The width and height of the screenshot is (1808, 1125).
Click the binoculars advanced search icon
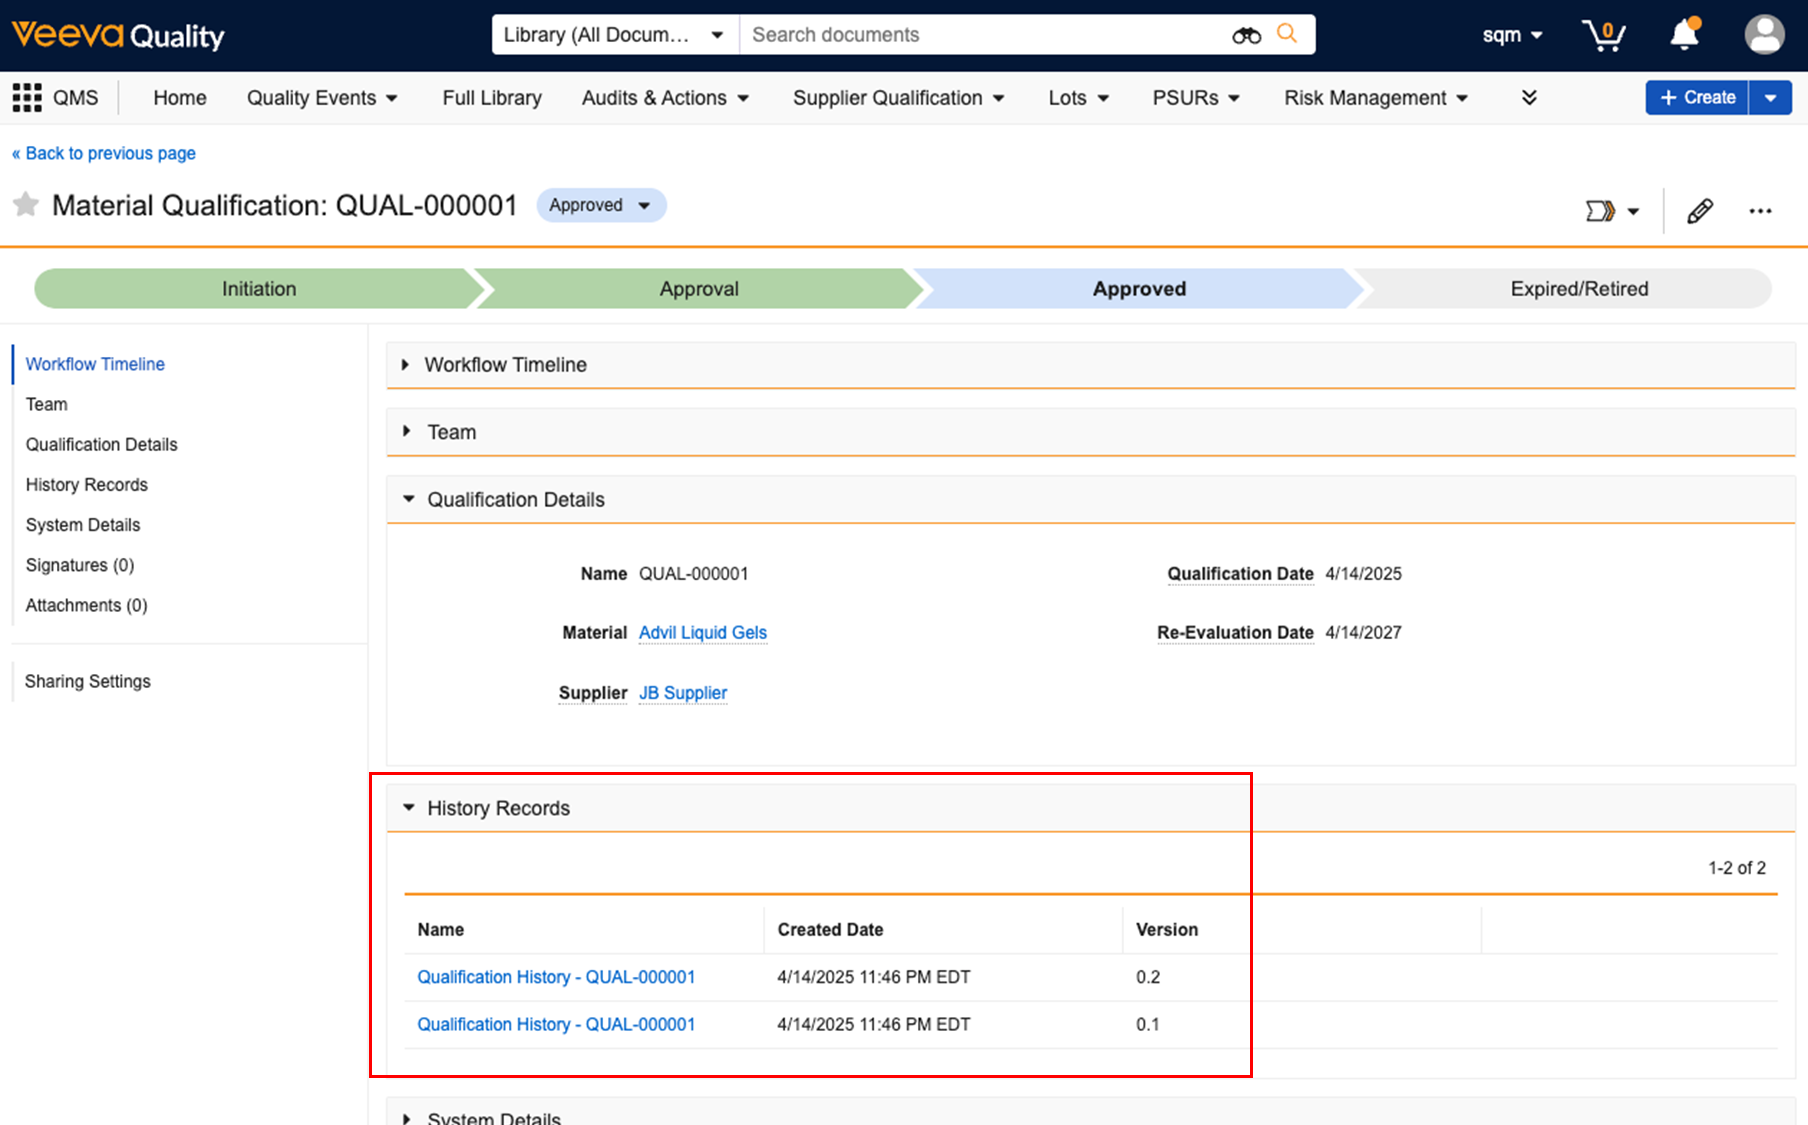1246,36
